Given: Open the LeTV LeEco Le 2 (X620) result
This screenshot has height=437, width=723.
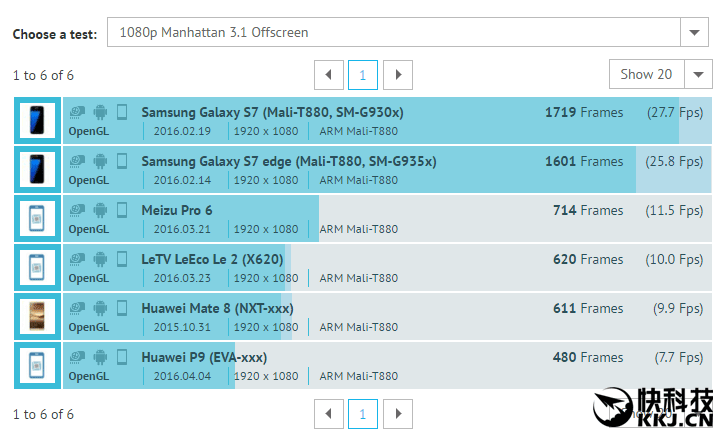Looking at the screenshot, I should pyautogui.click(x=214, y=259).
